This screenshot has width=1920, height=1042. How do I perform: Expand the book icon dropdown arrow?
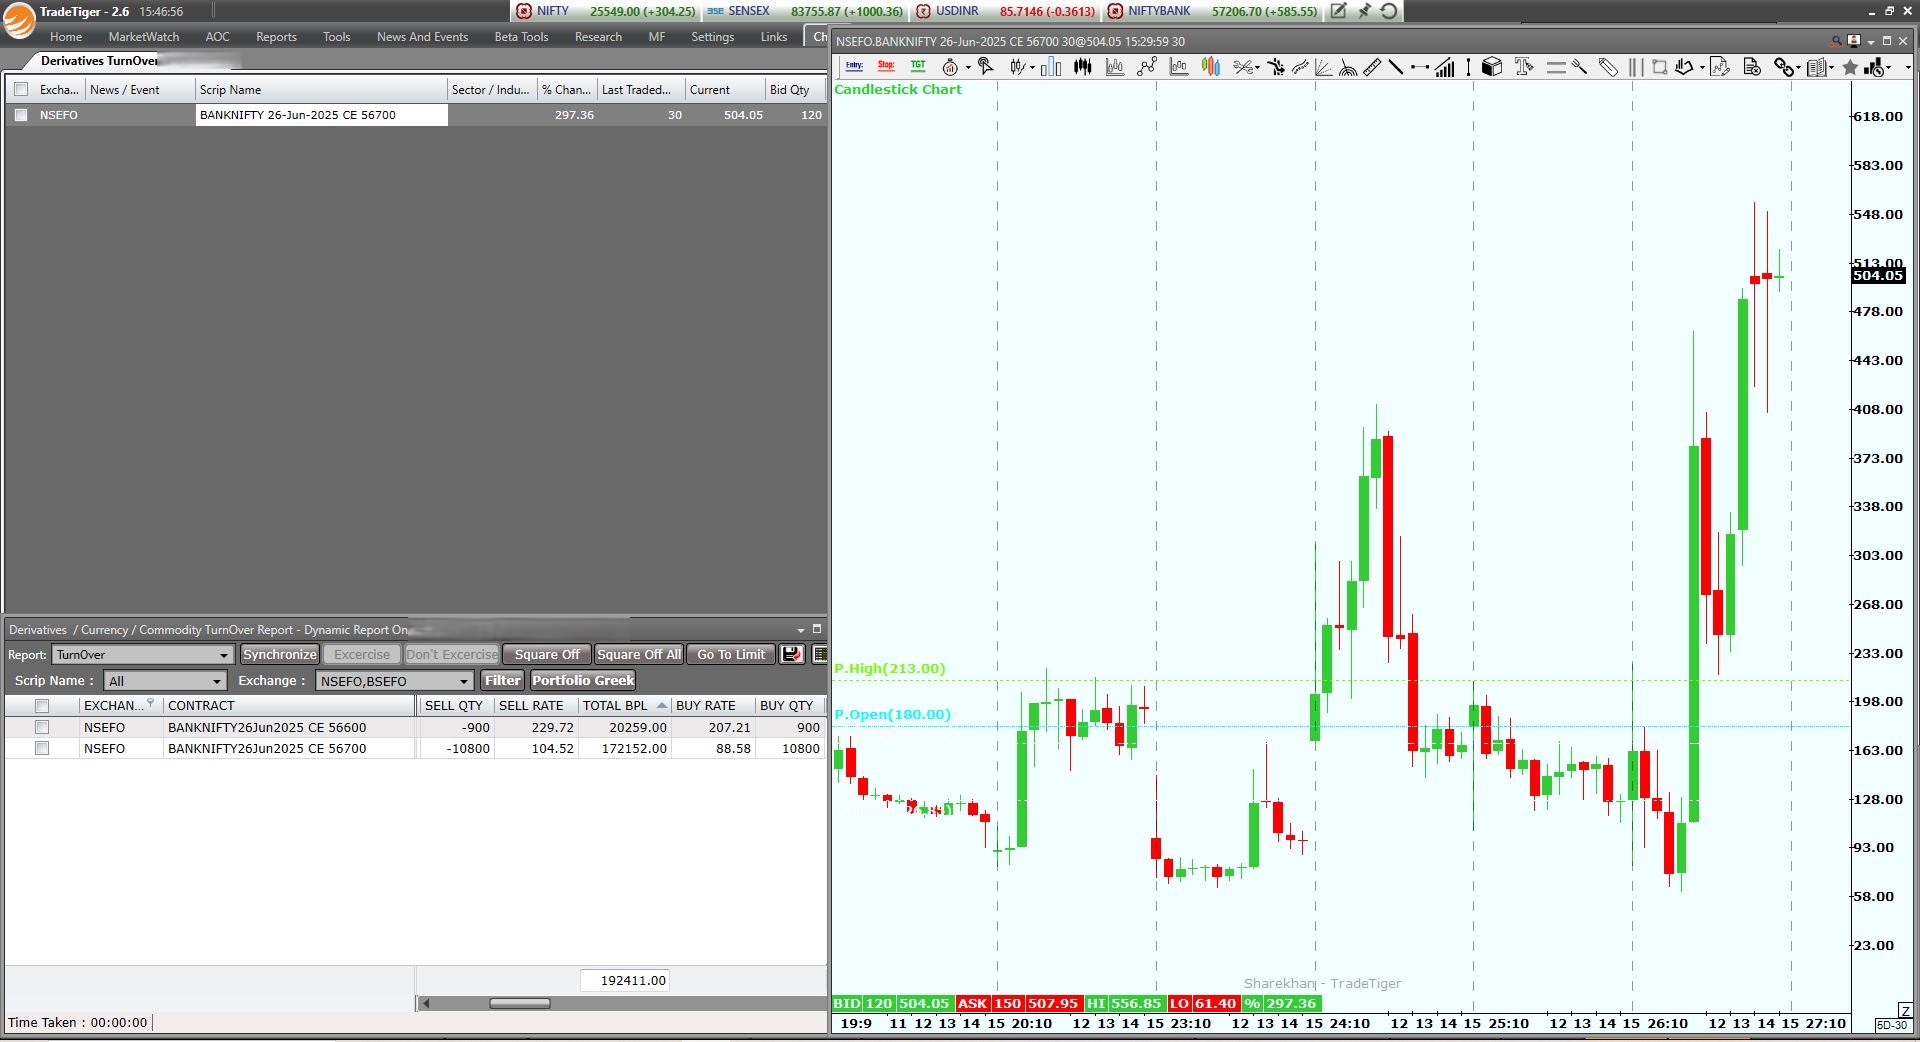(x=1831, y=67)
